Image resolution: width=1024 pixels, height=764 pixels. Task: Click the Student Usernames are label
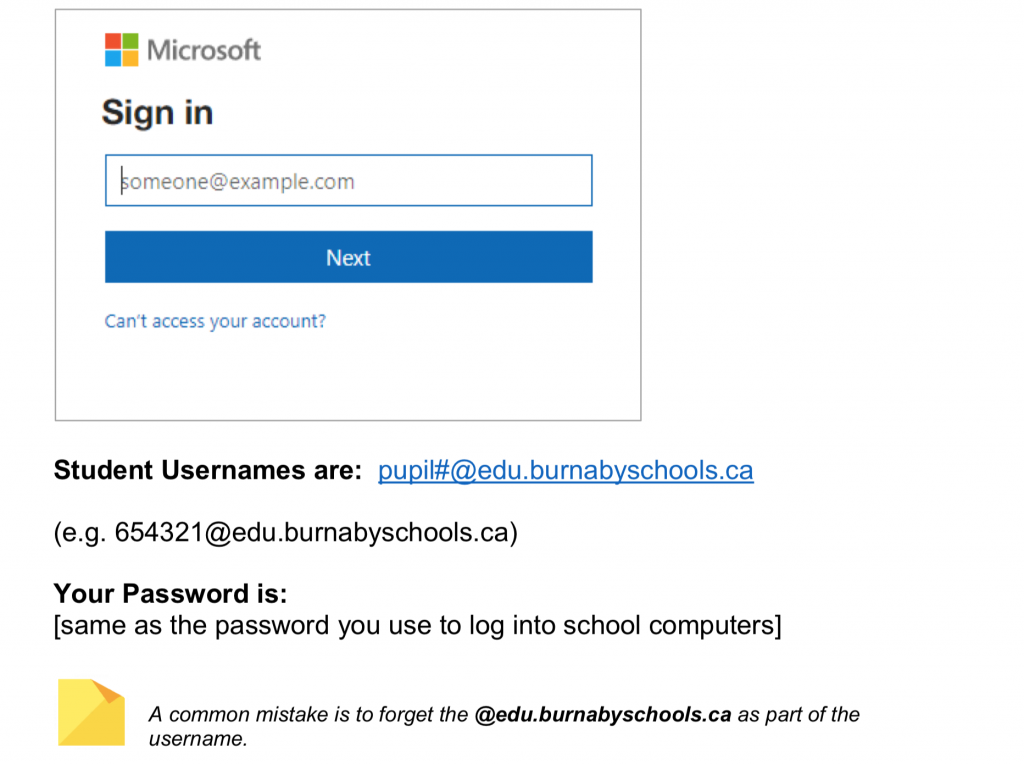point(207,470)
